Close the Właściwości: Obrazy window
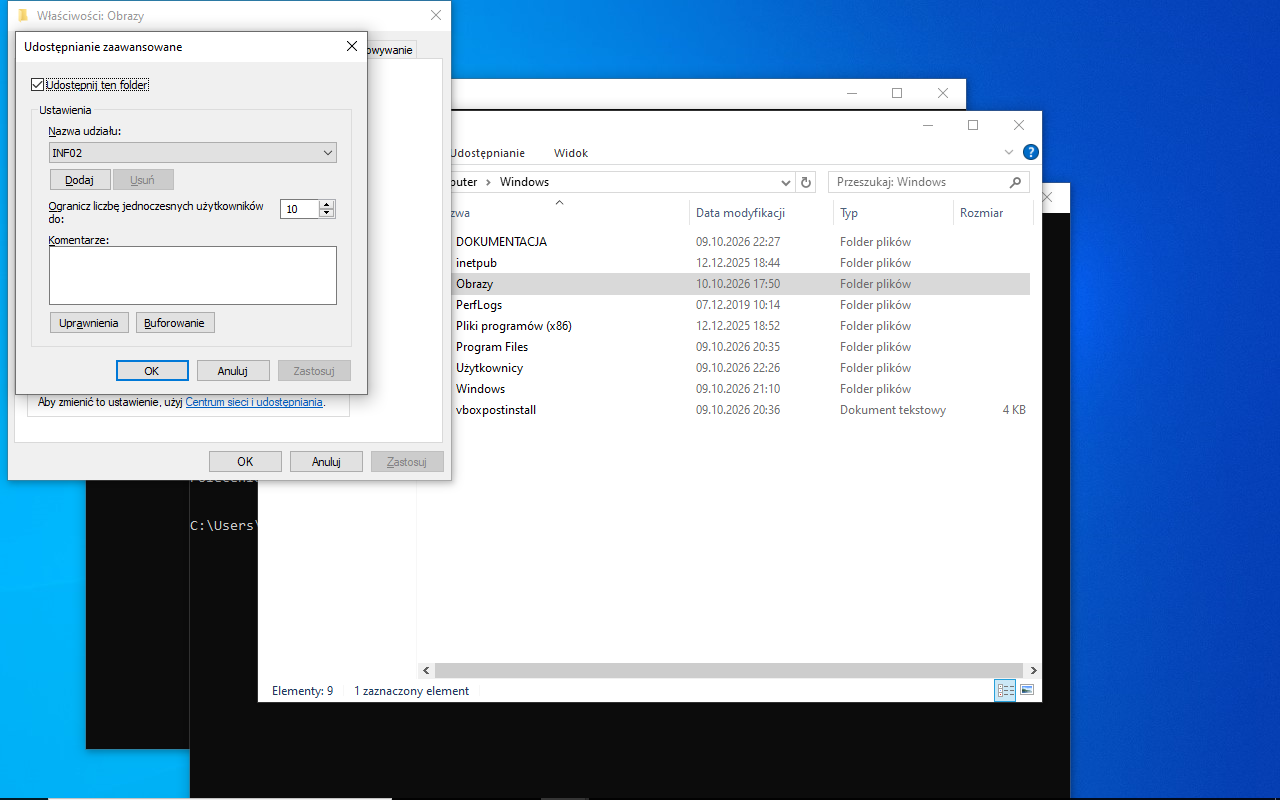1280x800 pixels. pos(436,16)
